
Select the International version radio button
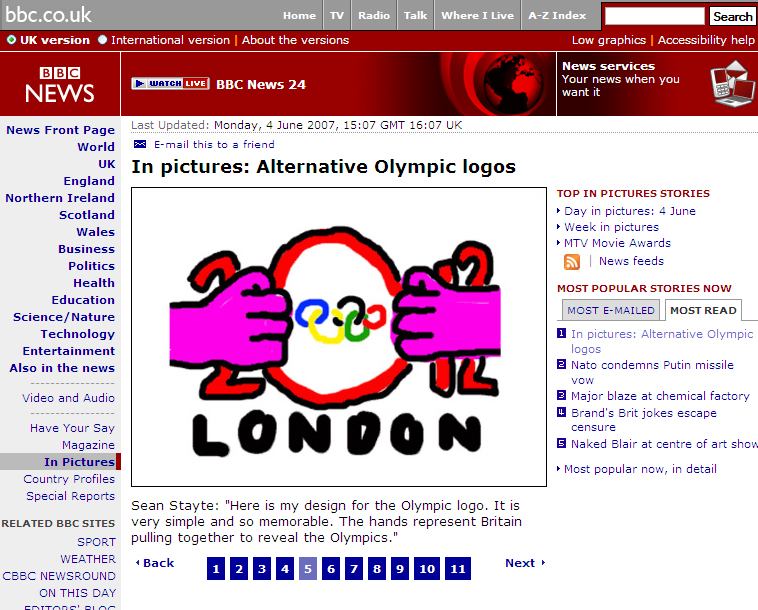(102, 40)
